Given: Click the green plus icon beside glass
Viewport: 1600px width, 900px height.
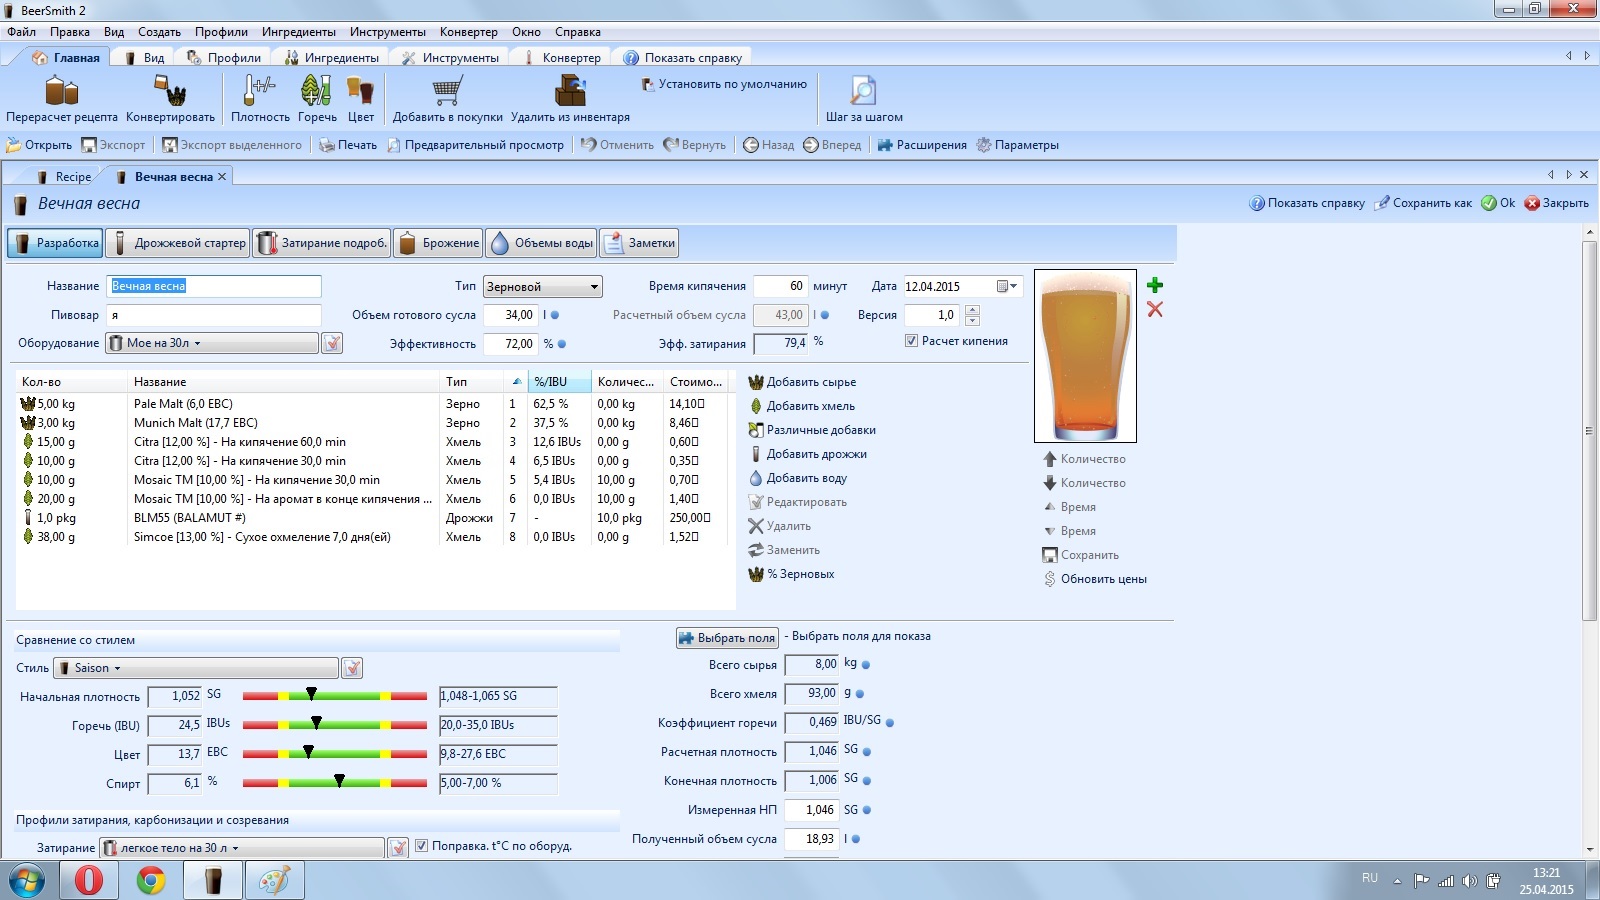Looking at the screenshot, I should [1155, 286].
